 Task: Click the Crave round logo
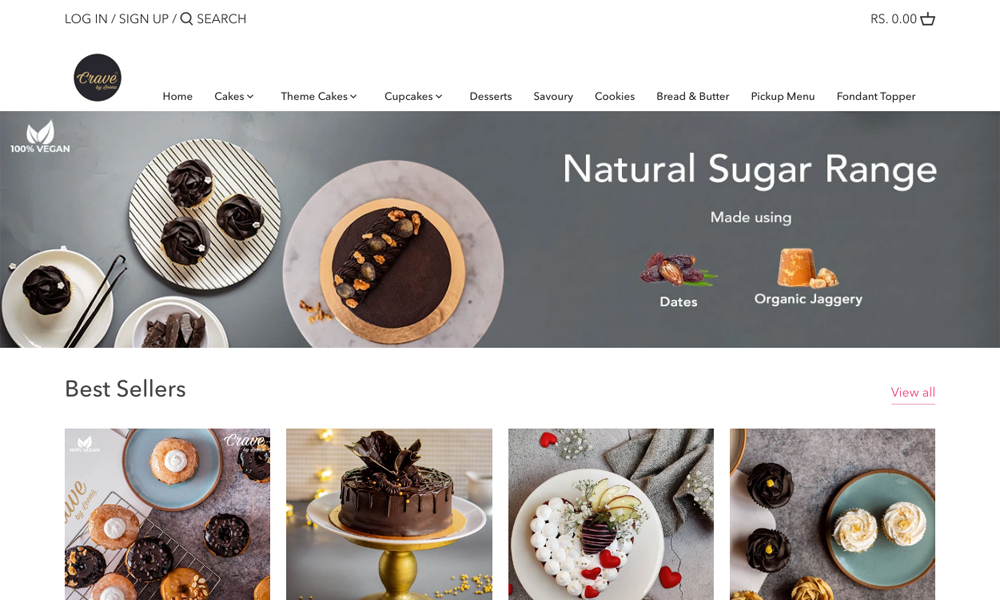[97, 77]
